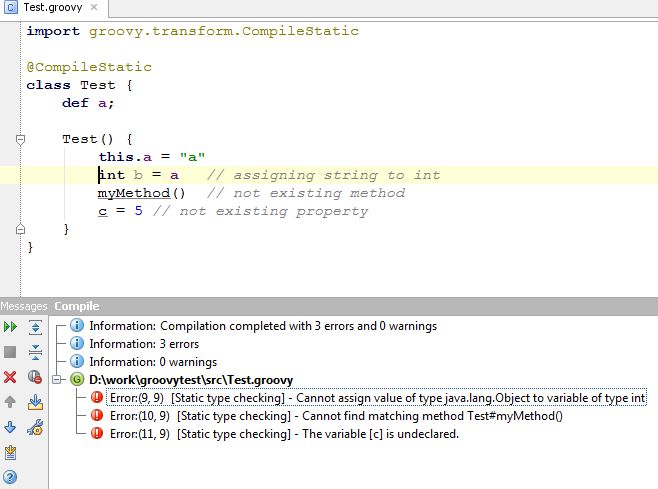Switch to the Compile tab in Messages
The height and width of the screenshot is (489, 658).
pyautogui.click(x=77, y=306)
